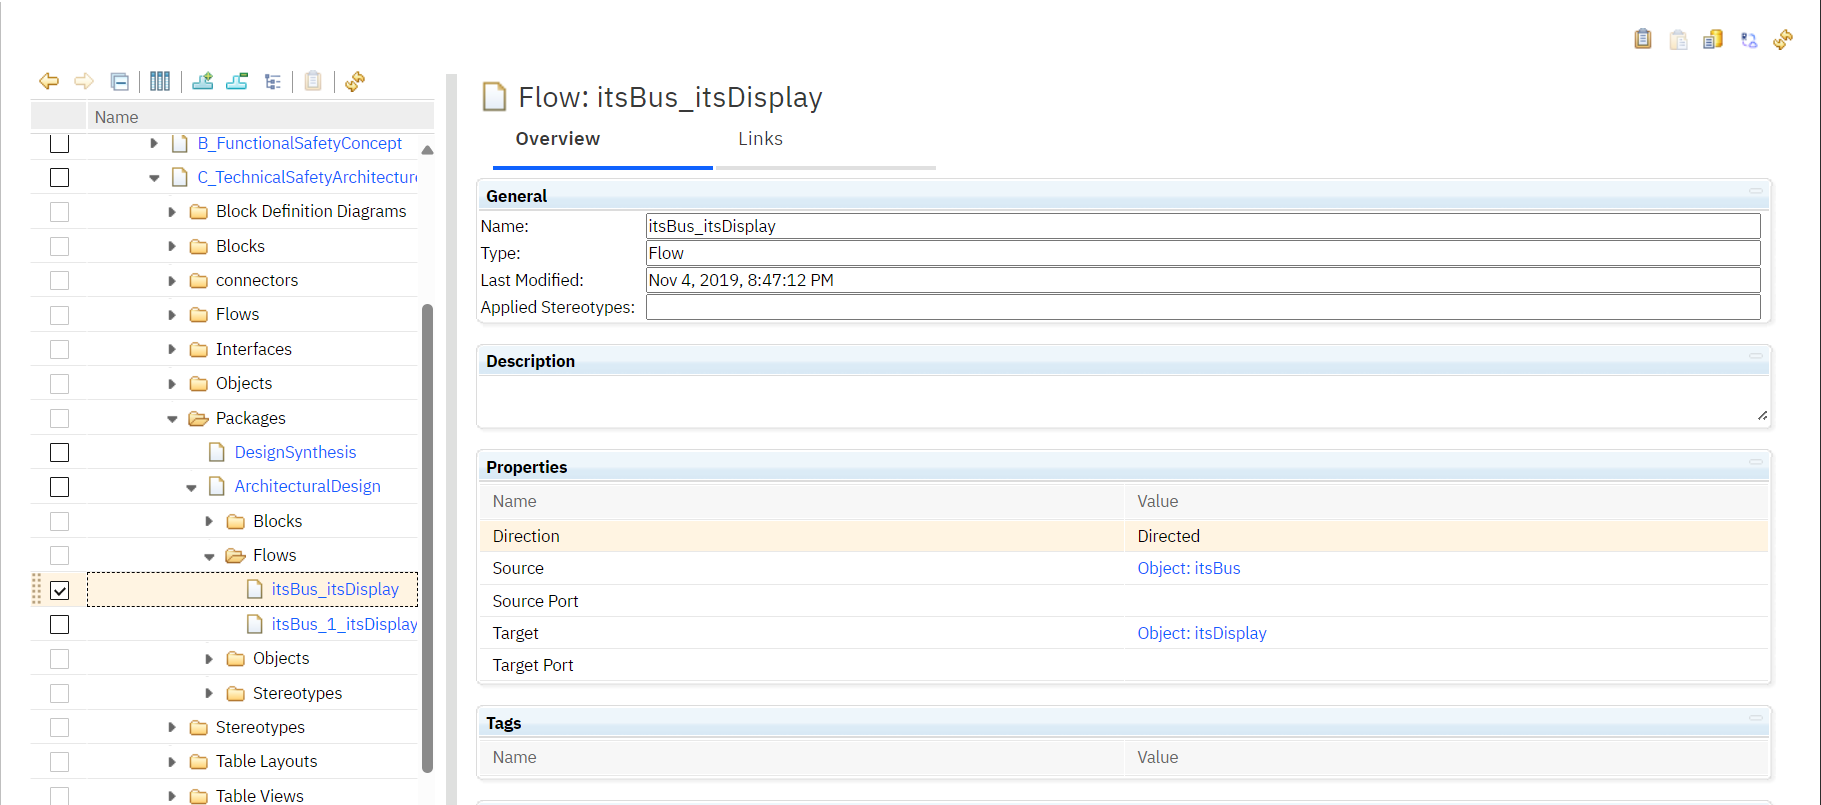Click the page icon beside the Flow title
This screenshot has height=805, width=1821.
click(494, 97)
